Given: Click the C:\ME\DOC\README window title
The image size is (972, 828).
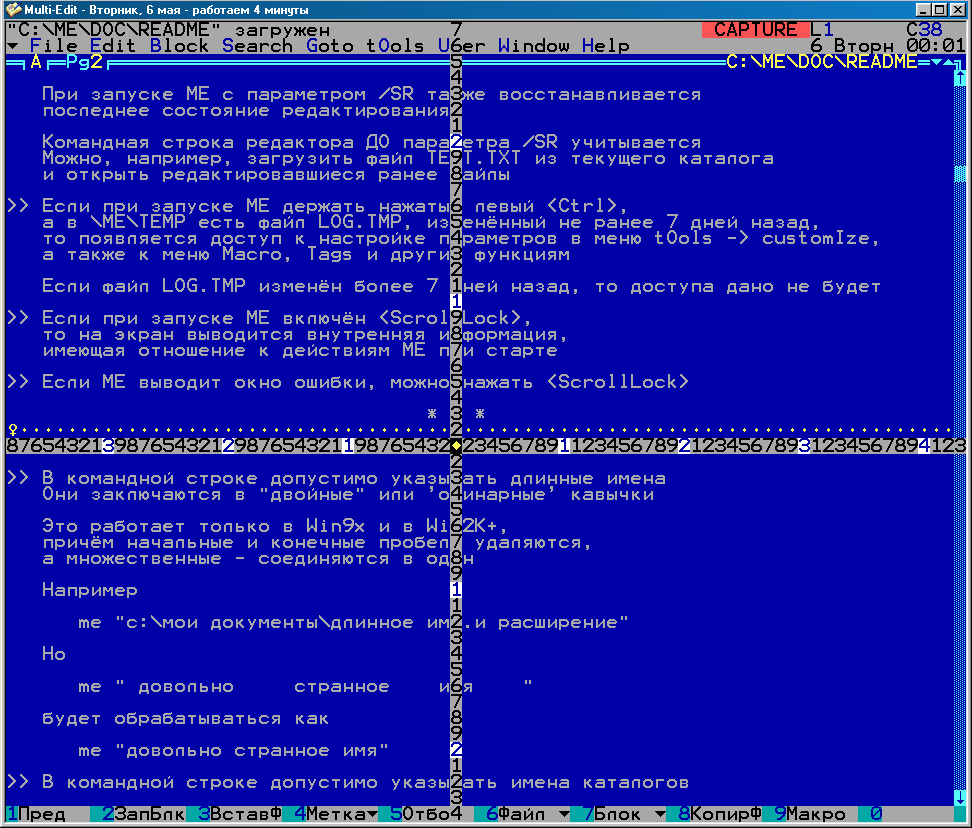Looking at the screenshot, I should coord(821,62).
